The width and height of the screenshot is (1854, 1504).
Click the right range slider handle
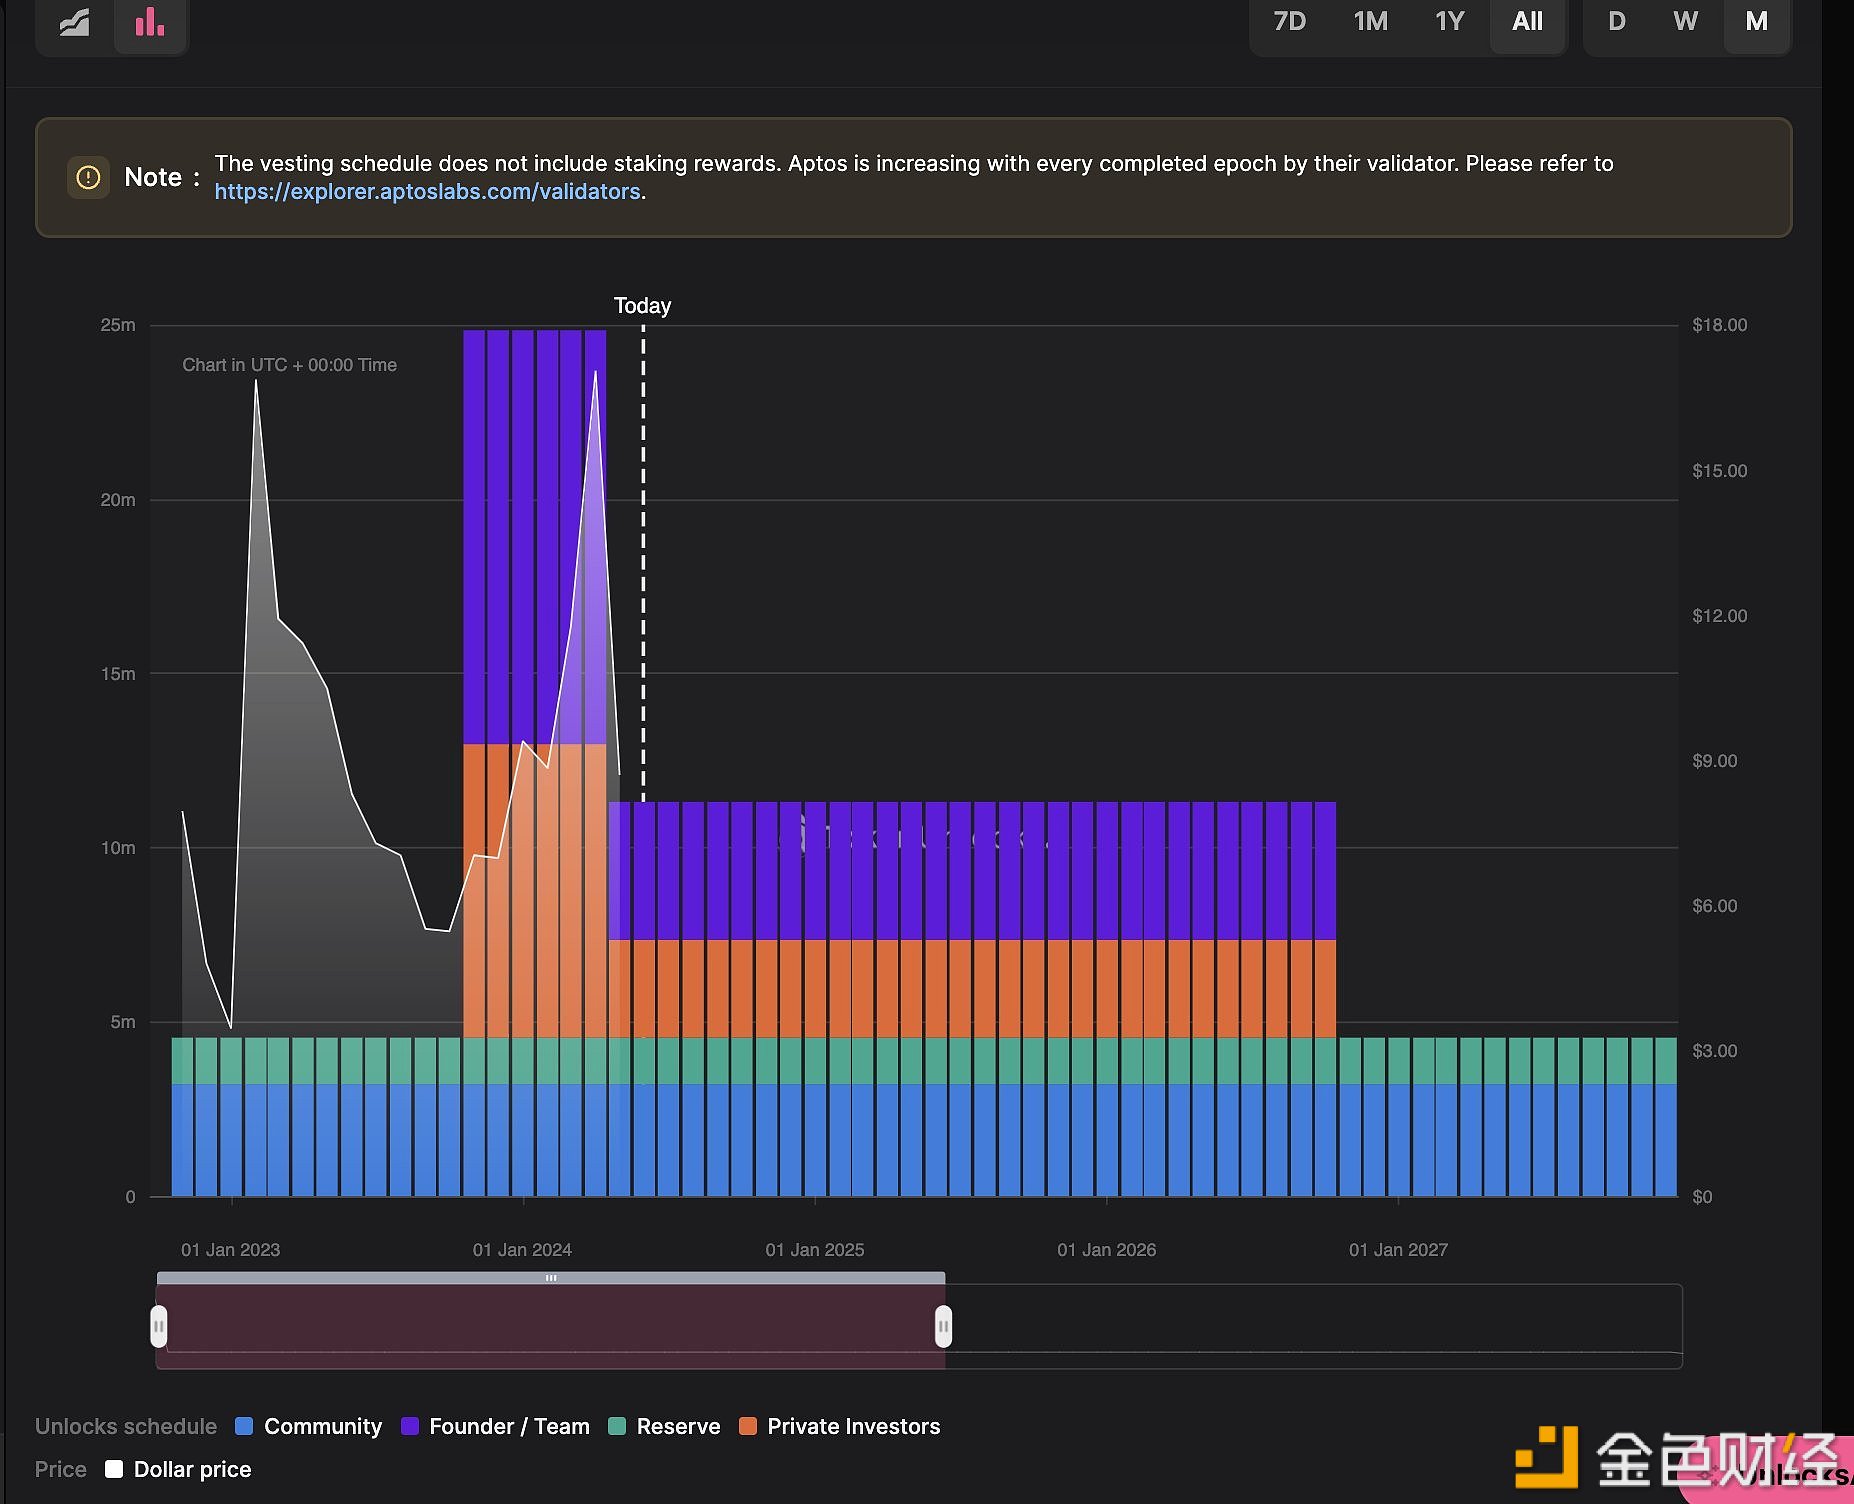tap(943, 1327)
